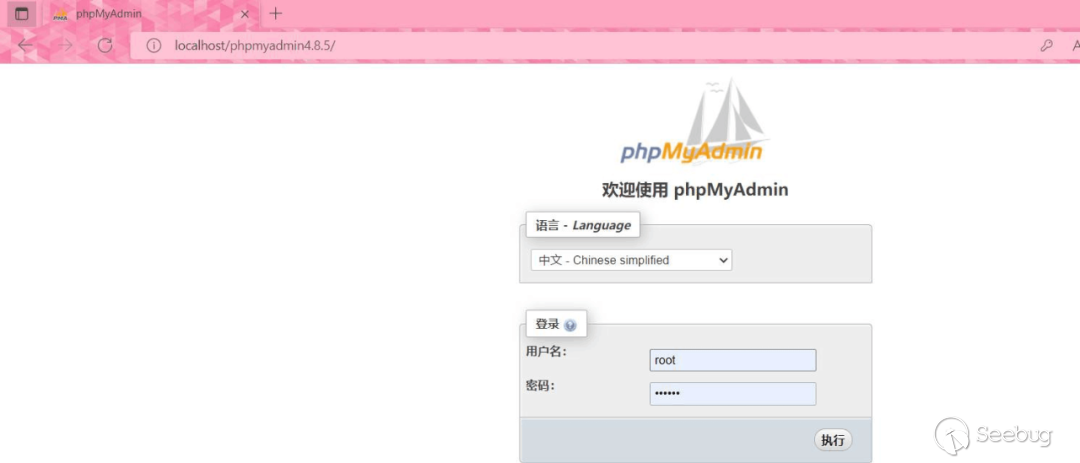This screenshot has width=1080, height=463.
Task: Focus the password field
Action: 733,393
